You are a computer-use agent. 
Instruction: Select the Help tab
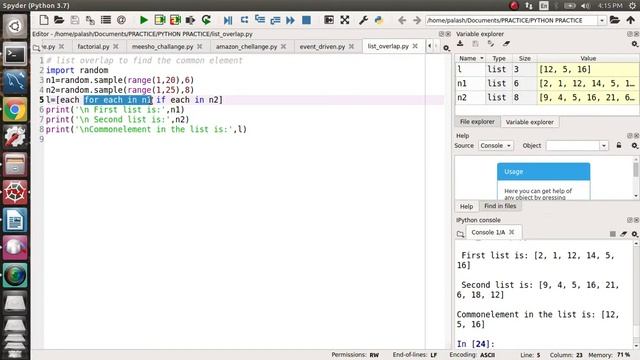pyautogui.click(x=467, y=206)
